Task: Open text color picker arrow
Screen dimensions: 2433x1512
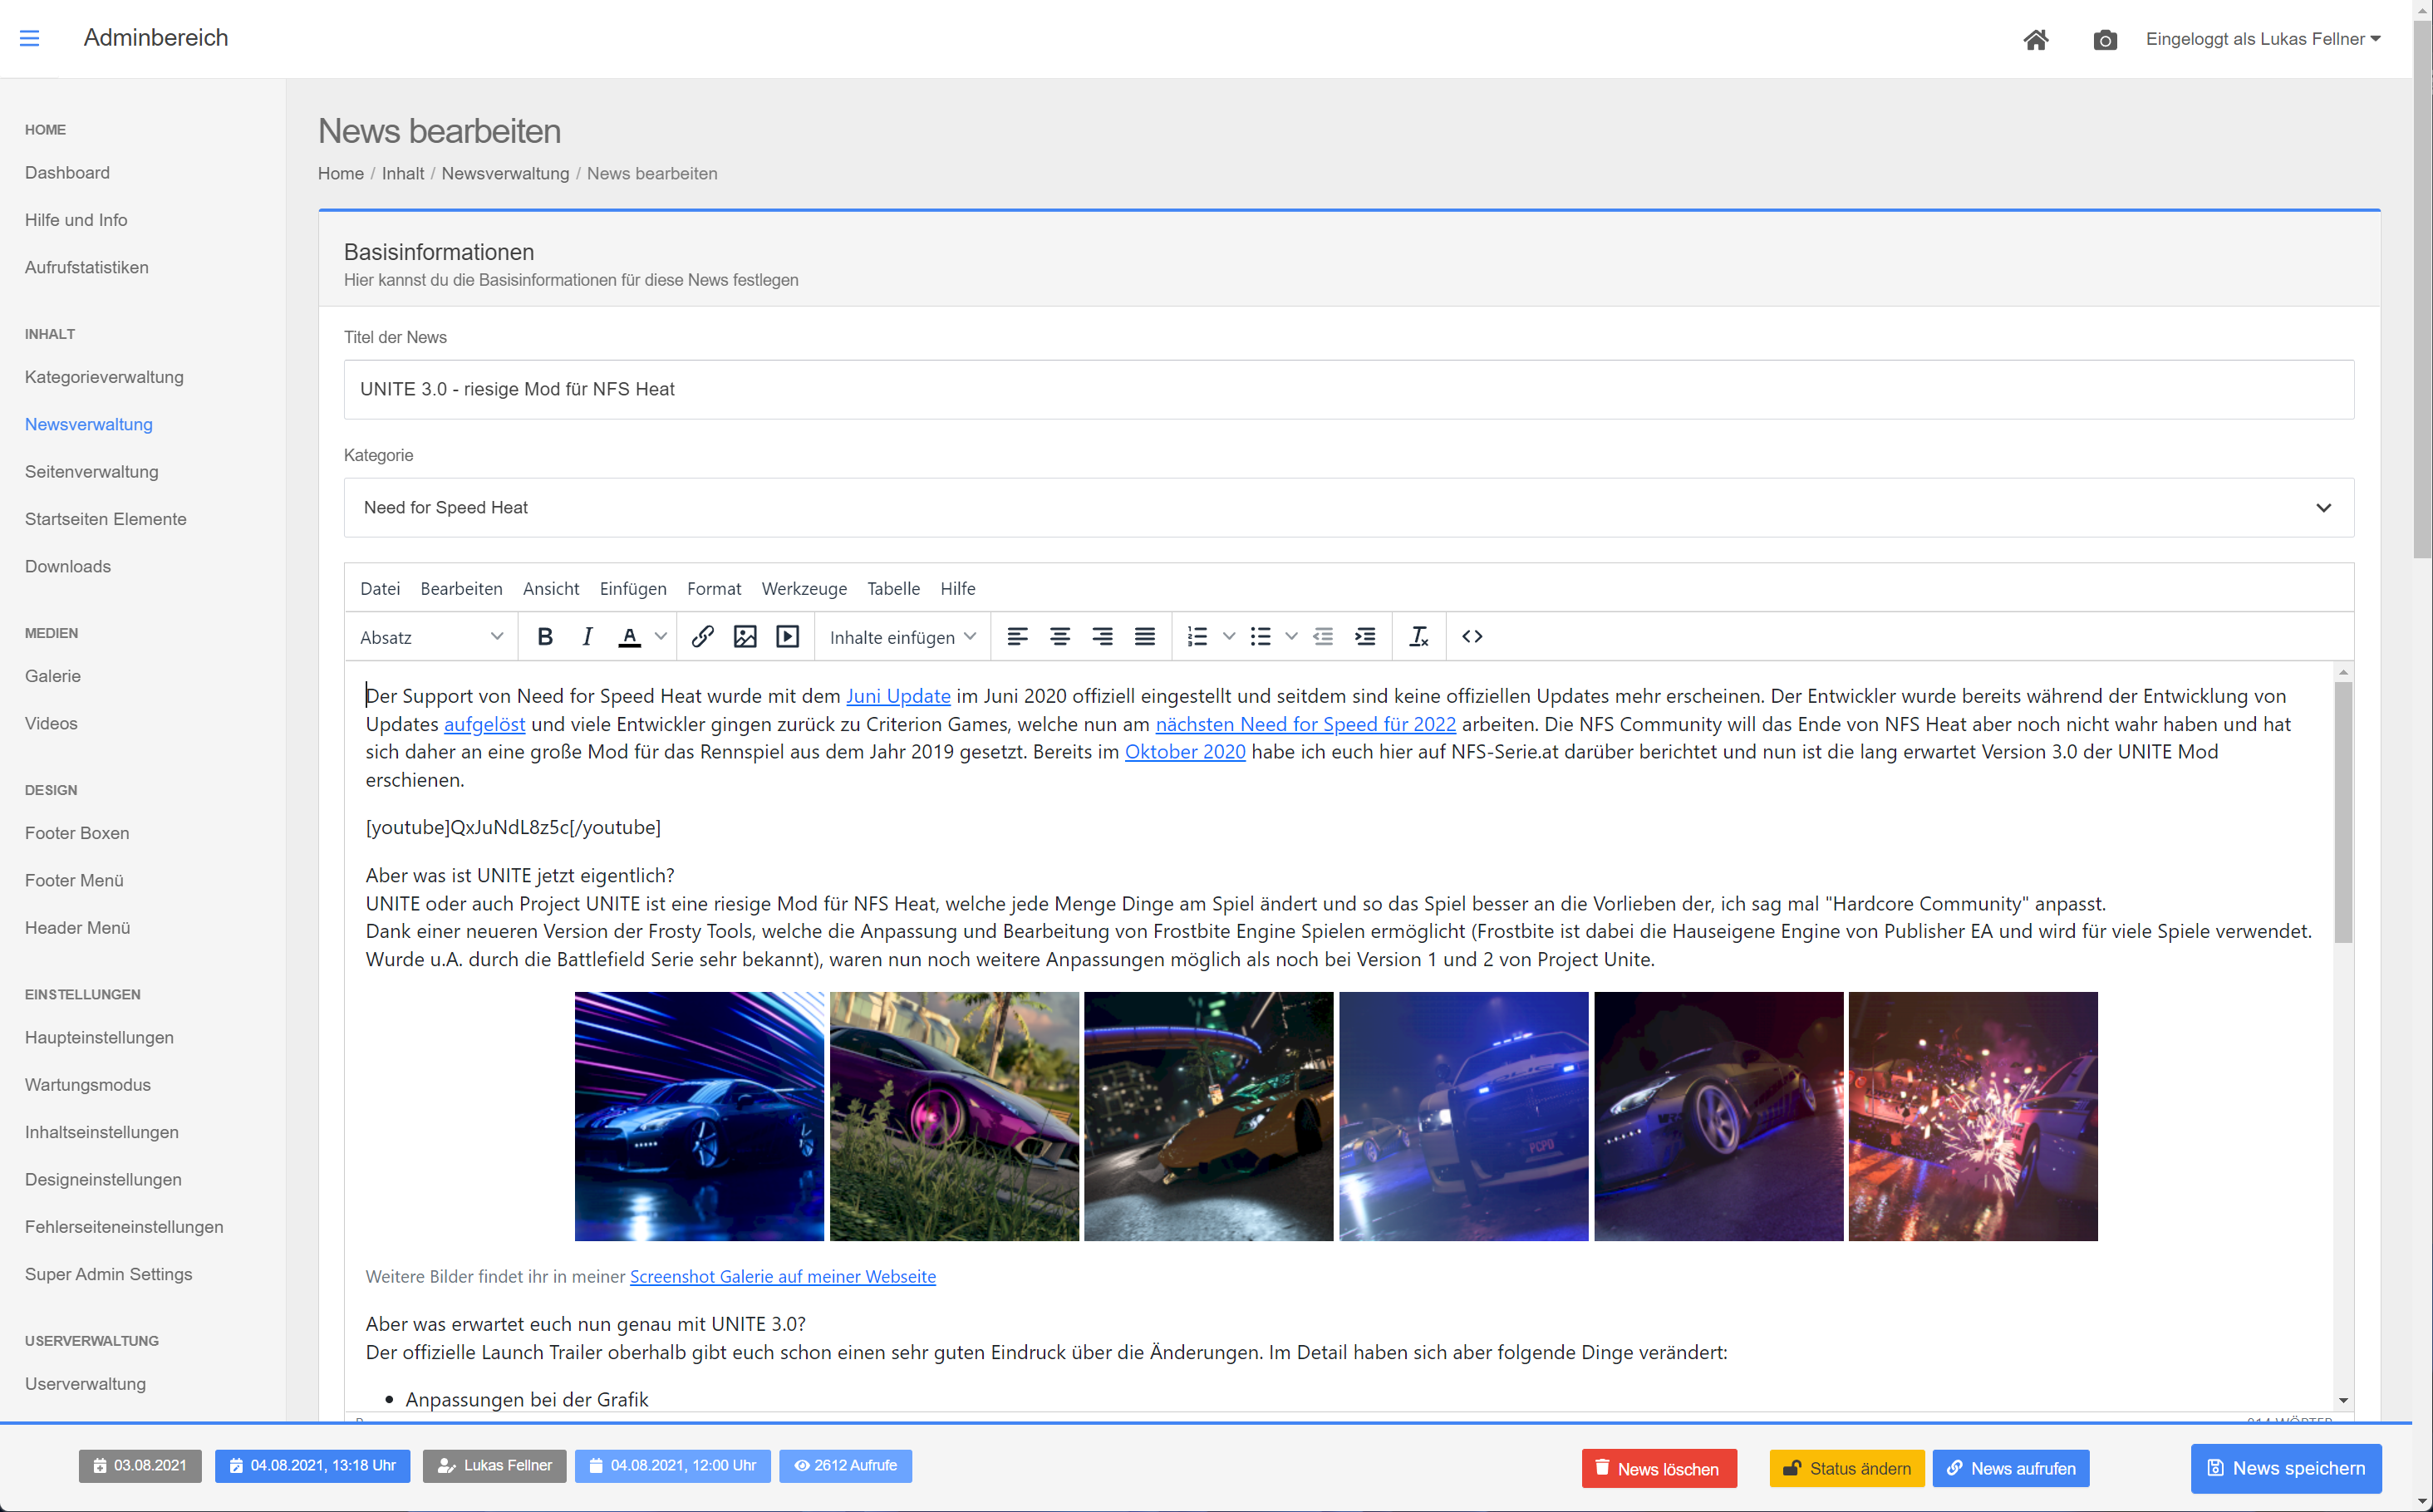Action: [x=661, y=637]
